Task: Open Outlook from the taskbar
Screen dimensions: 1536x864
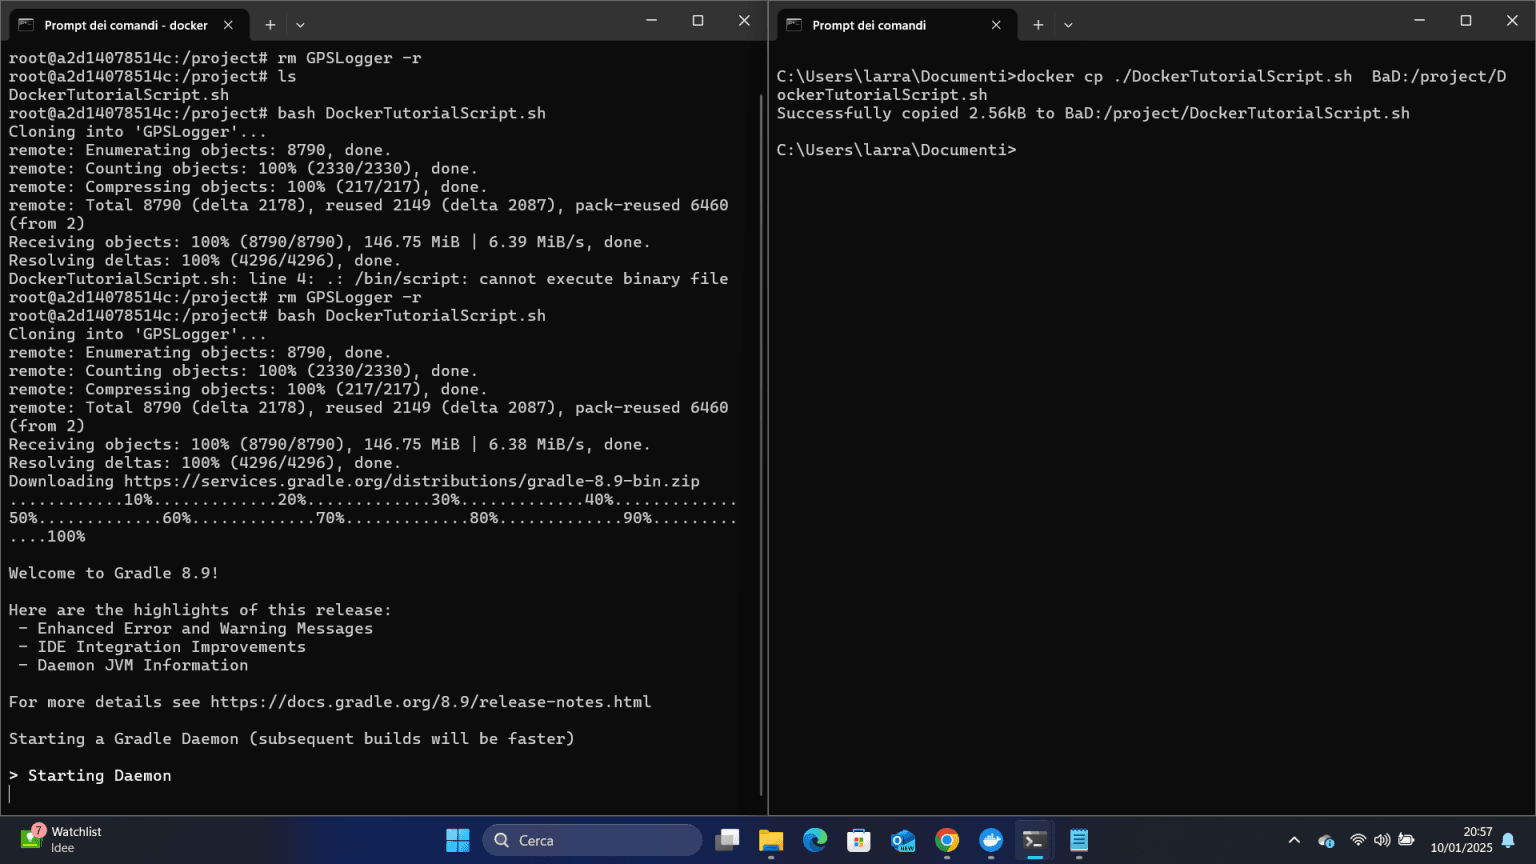Action: point(903,840)
